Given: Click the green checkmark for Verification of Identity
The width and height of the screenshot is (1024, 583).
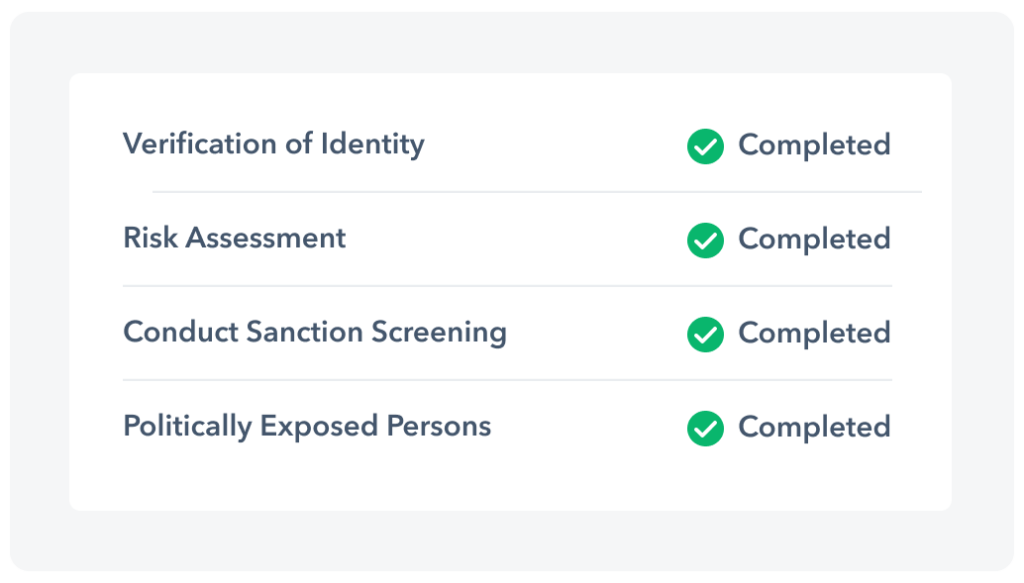Looking at the screenshot, I should (705, 146).
